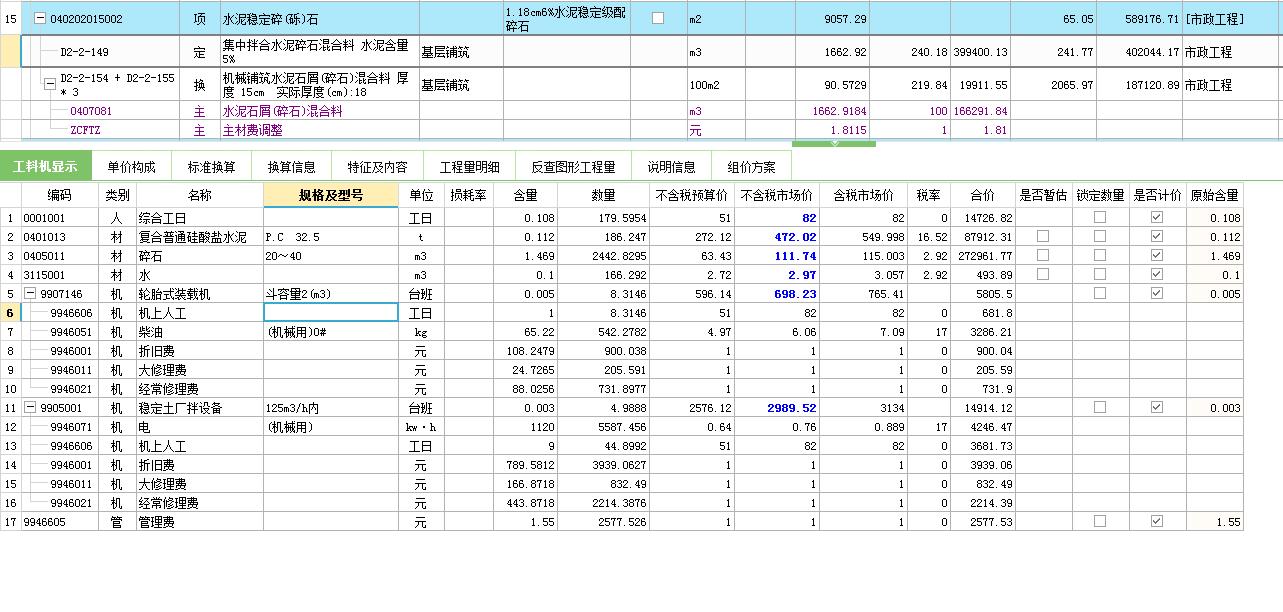The height and width of the screenshot is (612, 1283).
Task: Click the 不含税市场价 column header
Action: [x=776, y=195]
